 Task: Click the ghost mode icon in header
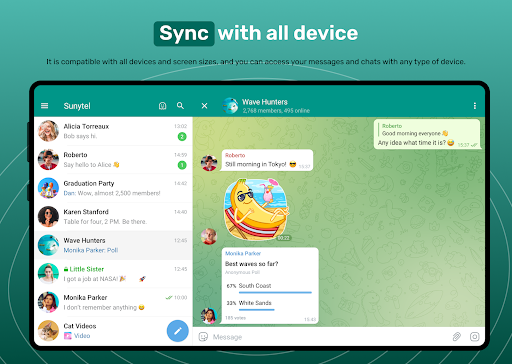[x=162, y=106]
